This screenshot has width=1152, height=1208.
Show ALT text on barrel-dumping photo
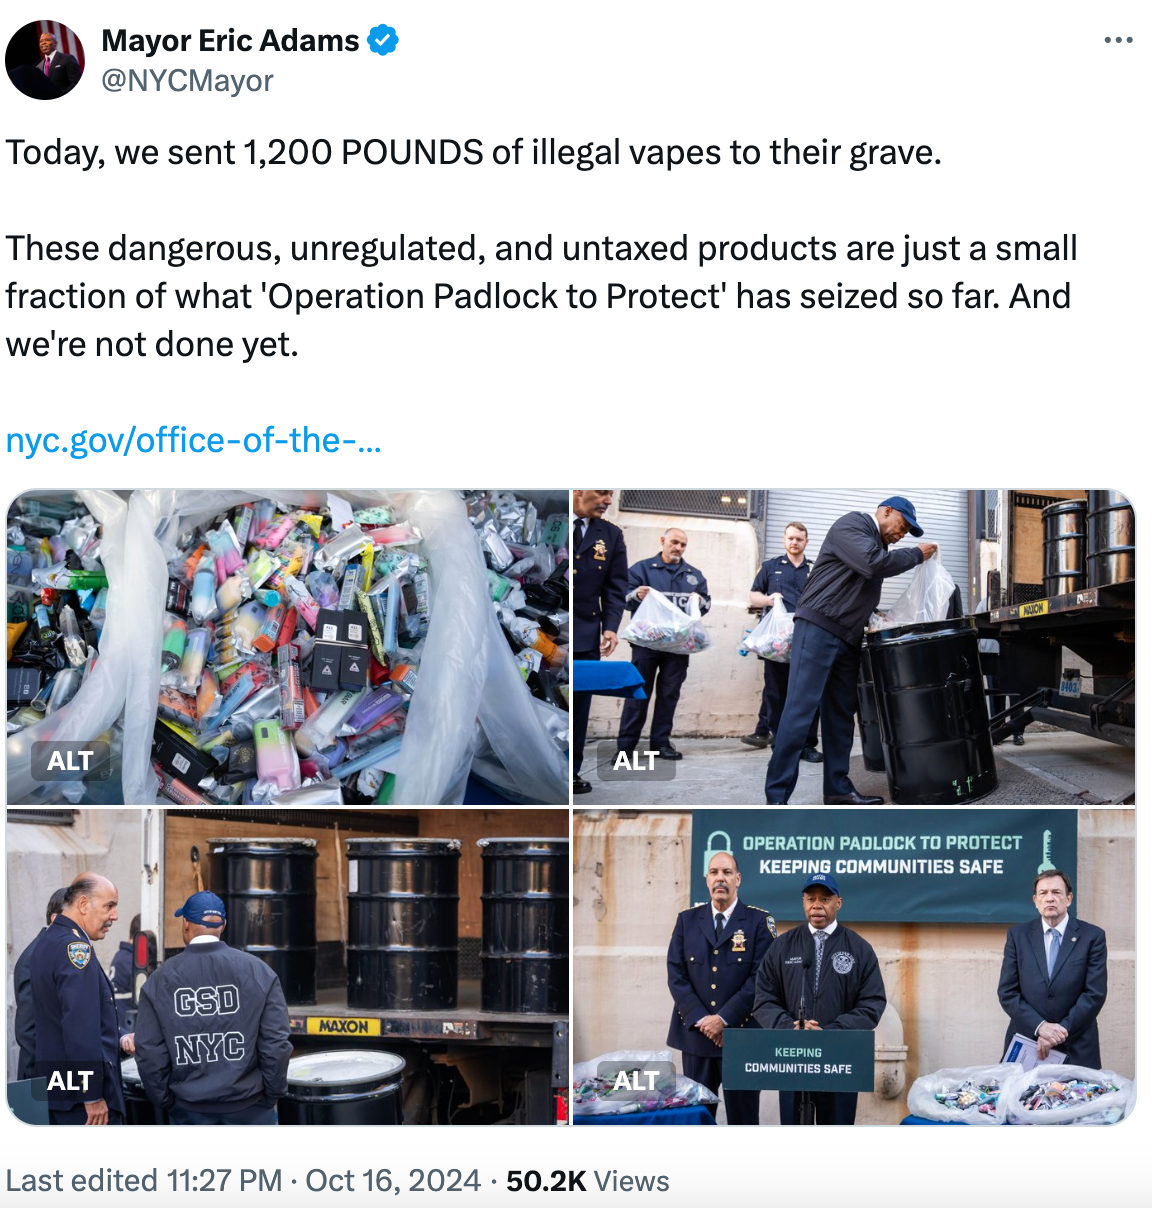636,761
